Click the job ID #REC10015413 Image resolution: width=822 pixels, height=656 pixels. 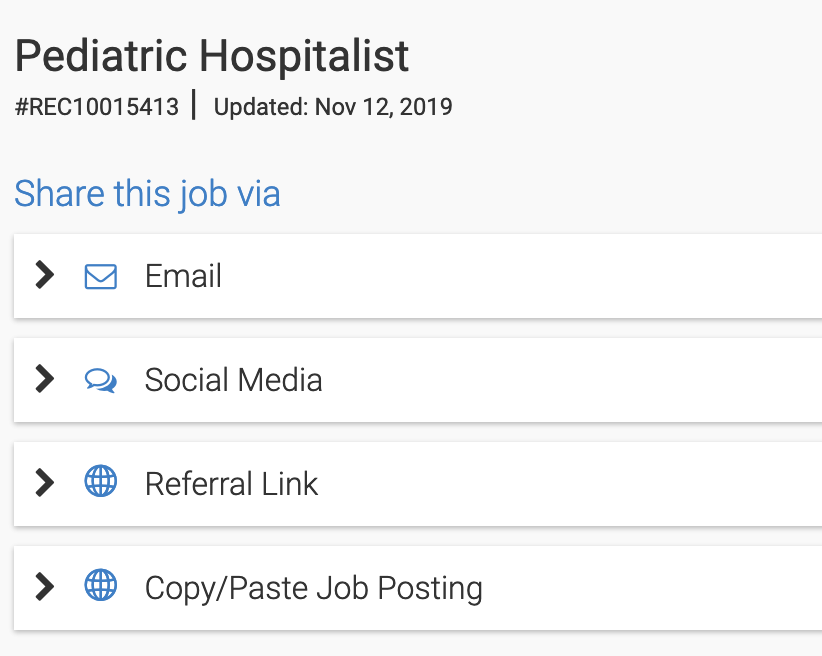[x=97, y=107]
